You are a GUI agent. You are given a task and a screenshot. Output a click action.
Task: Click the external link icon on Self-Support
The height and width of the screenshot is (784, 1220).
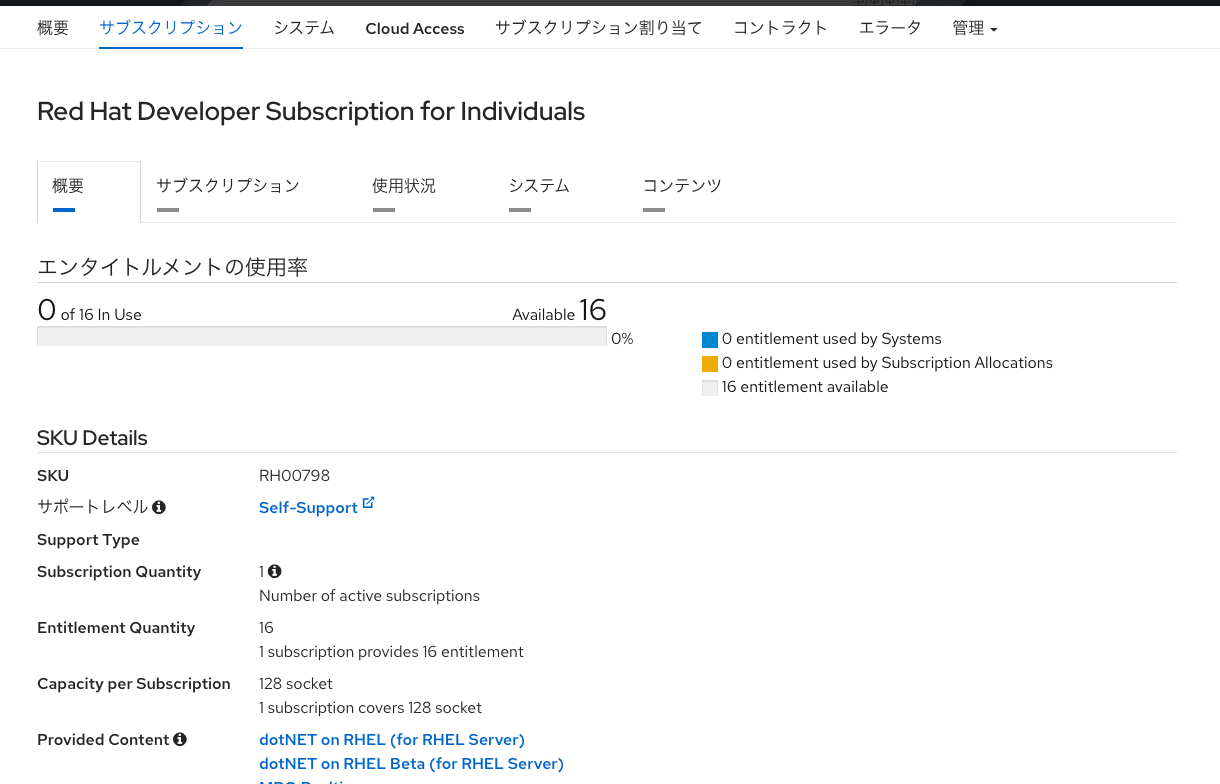point(369,501)
